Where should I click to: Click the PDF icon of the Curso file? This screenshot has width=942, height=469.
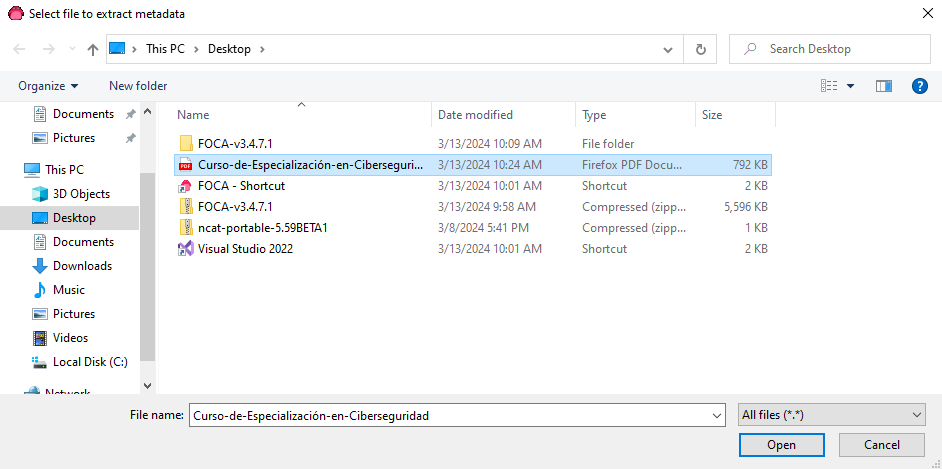[186, 165]
